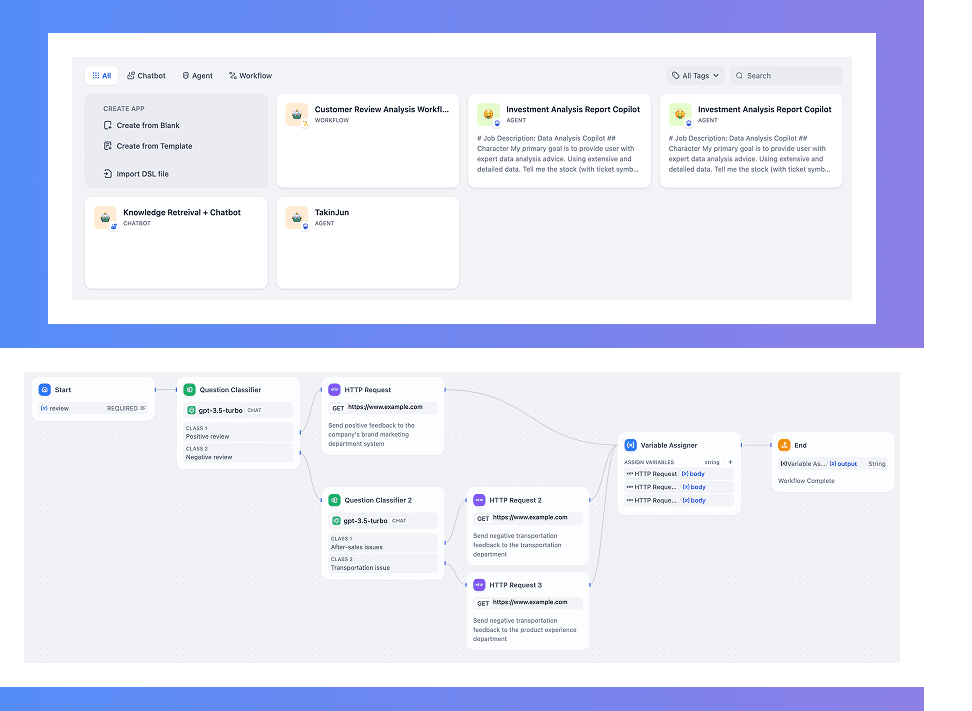Click the Start node home icon

(x=45, y=390)
